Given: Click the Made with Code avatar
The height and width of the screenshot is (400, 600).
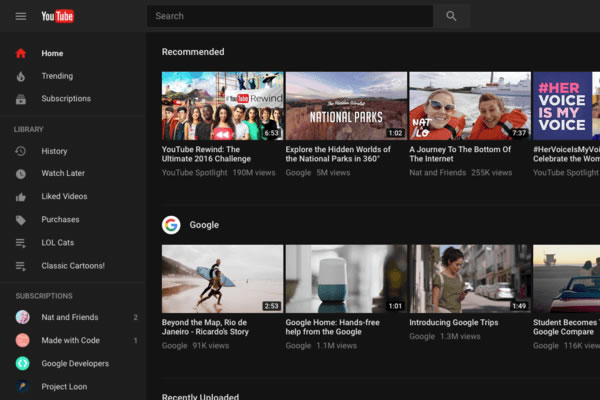Looking at the screenshot, I should click(x=23, y=340).
